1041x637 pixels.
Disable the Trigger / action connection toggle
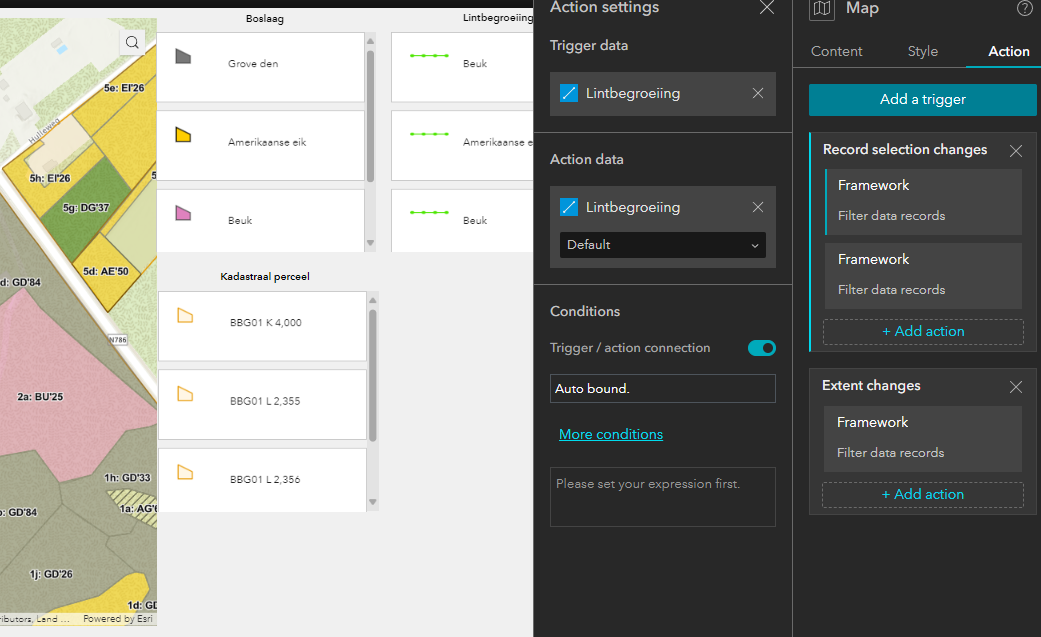[x=761, y=348]
